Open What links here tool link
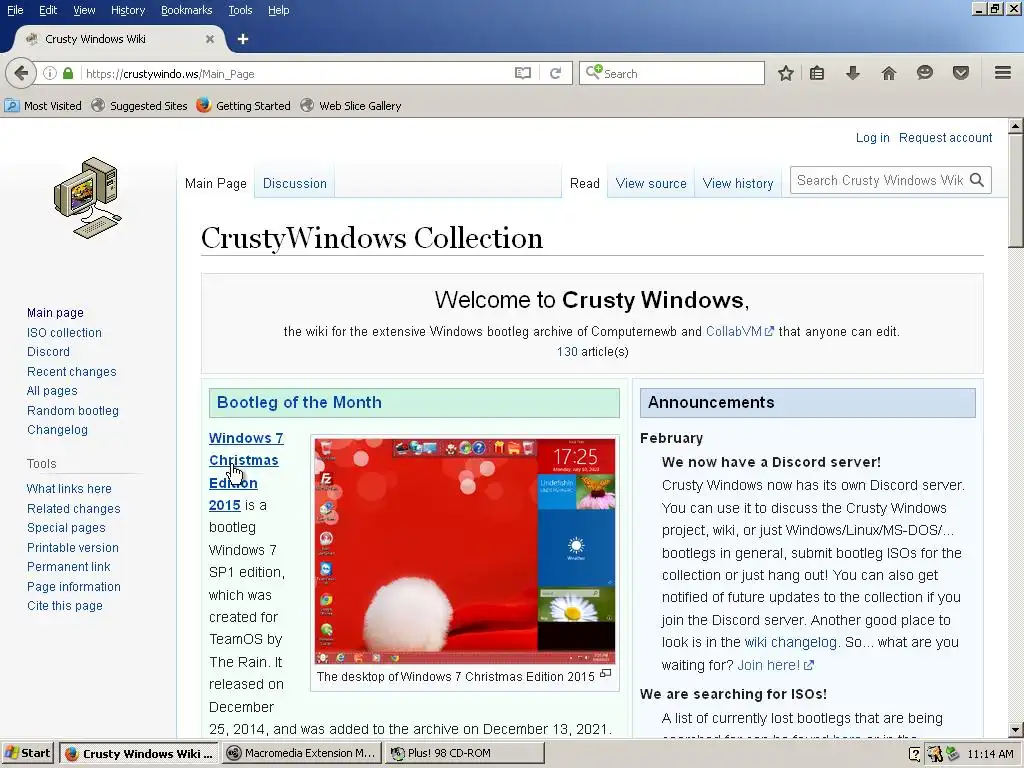 [x=69, y=488]
